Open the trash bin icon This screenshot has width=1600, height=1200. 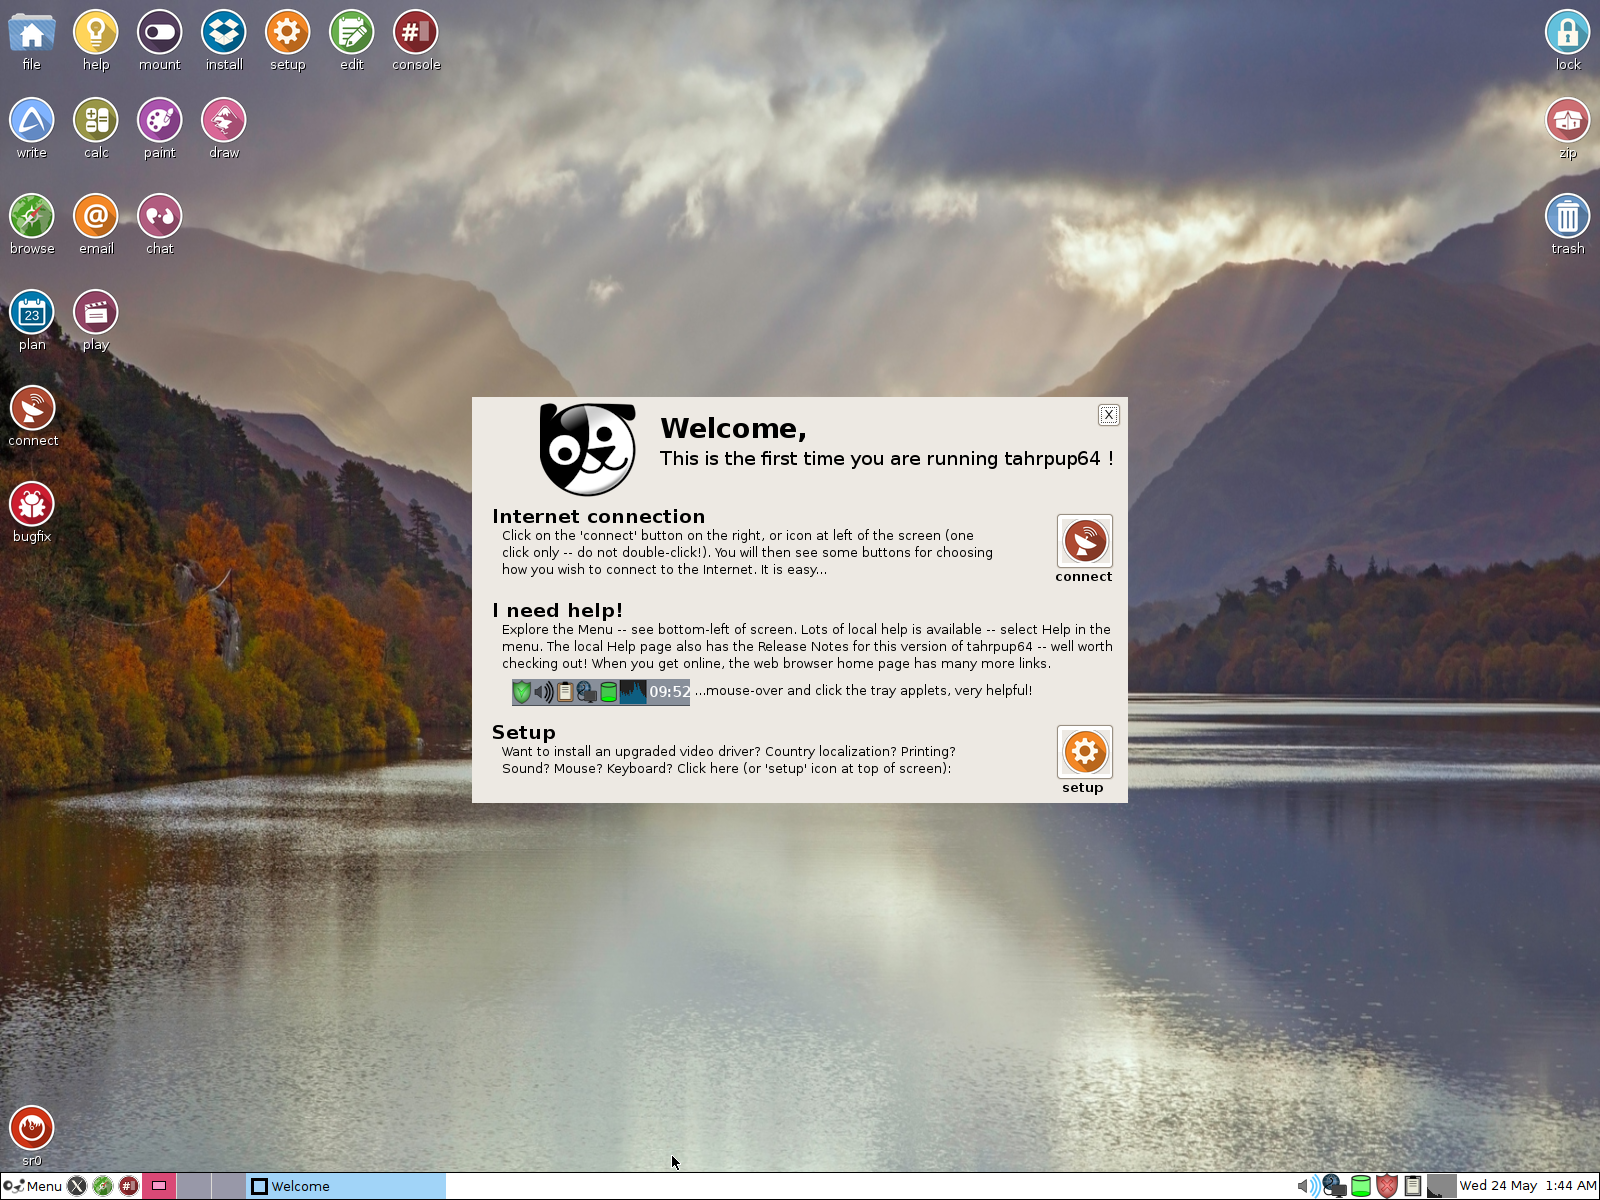pyautogui.click(x=1566, y=215)
